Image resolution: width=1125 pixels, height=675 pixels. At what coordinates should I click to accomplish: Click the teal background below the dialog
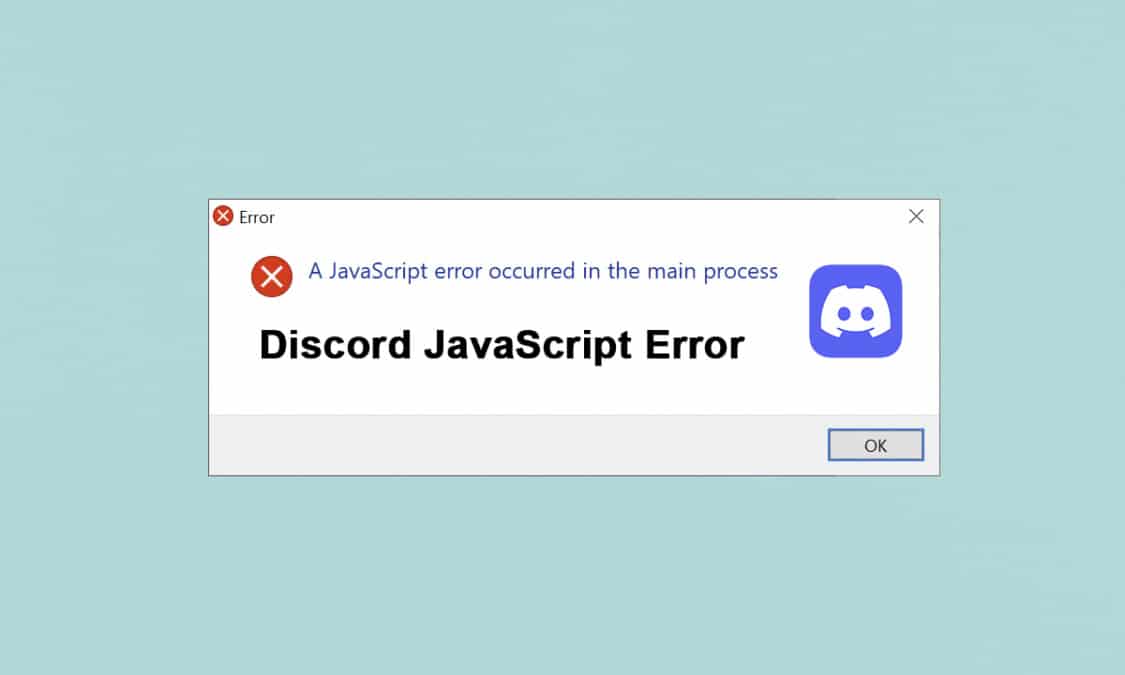[562, 575]
